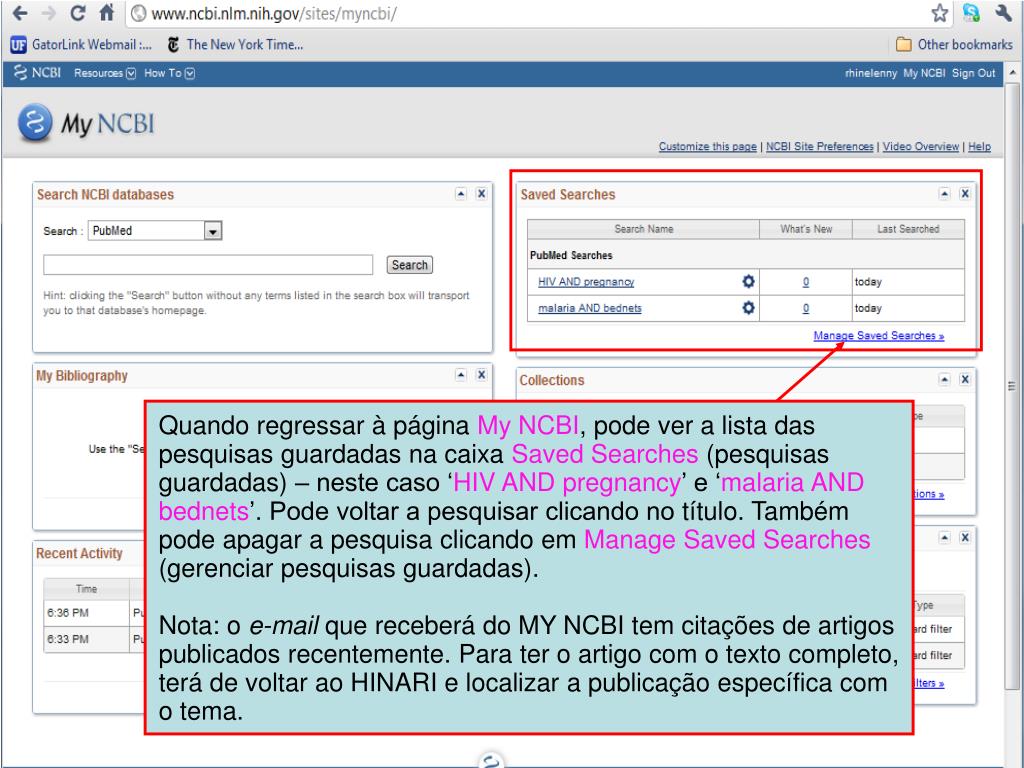The height and width of the screenshot is (768, 1024).
Task: Run the HIV AND pregnancy saved search
Action: (x=586, y=281)
